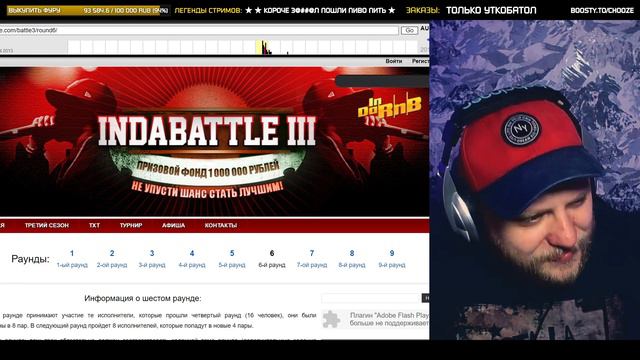Viewport: 640px width, 360px height.
Task: Open the АФИША menu item
Action: point(173,225)
